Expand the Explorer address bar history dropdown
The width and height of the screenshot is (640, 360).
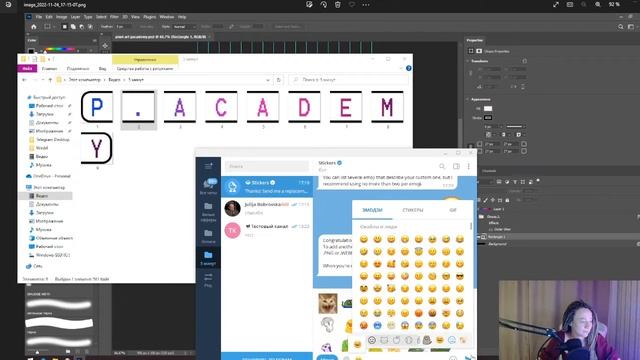268,80
